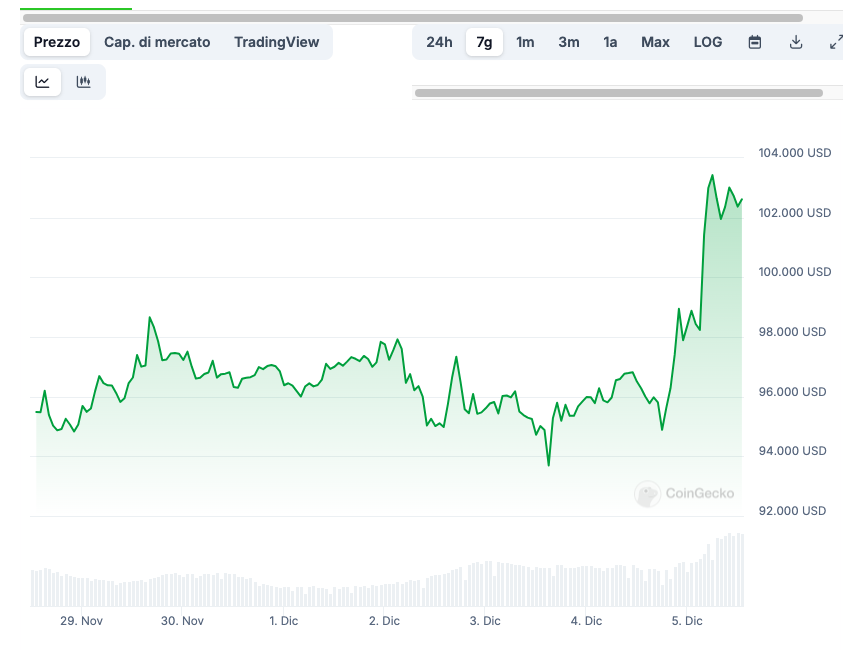Click the Max range button
Screen dimensions: 854x650
coord(655,42)
